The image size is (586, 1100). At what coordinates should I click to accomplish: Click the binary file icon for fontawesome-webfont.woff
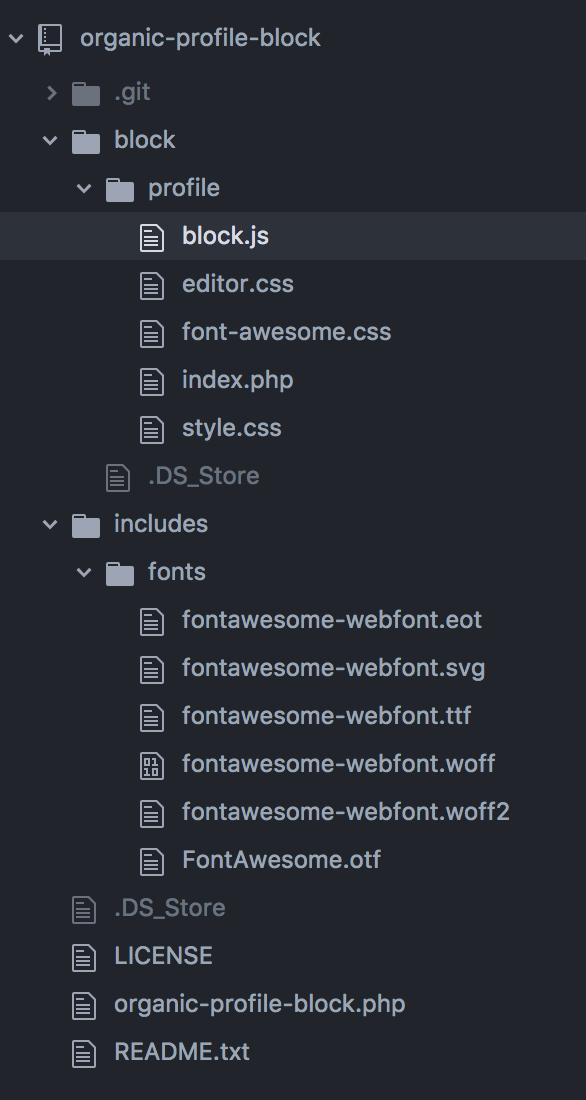pyautogui.click(x=152, y=765)
